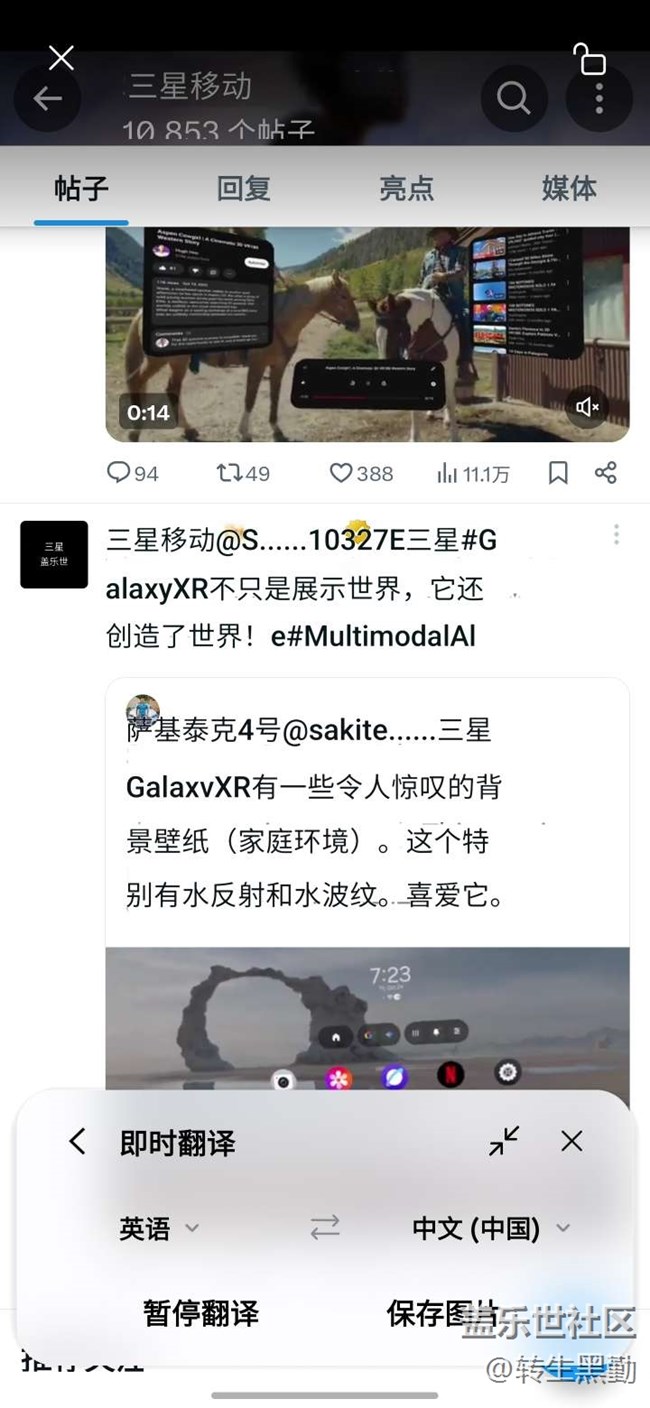Share the horse video post

click(605, 473)
